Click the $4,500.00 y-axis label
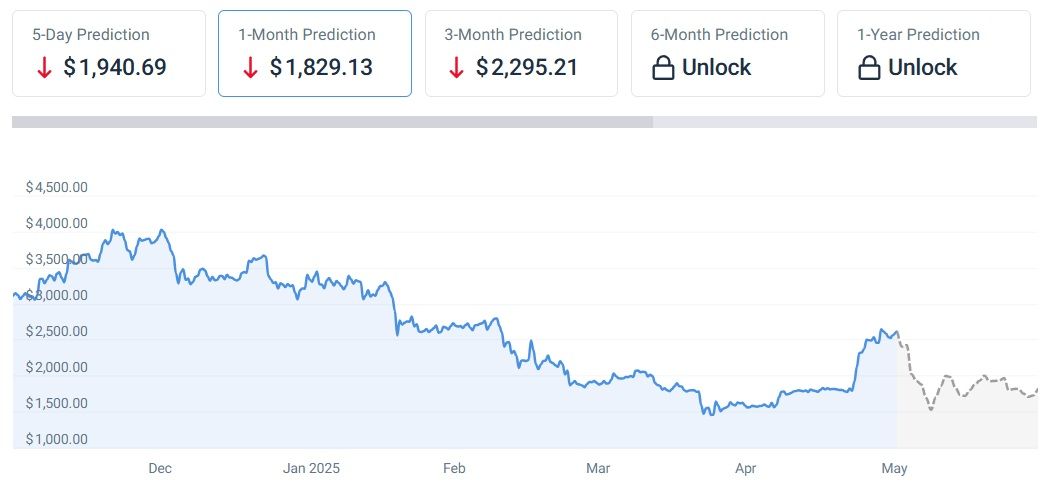 [x=57, y=187]
